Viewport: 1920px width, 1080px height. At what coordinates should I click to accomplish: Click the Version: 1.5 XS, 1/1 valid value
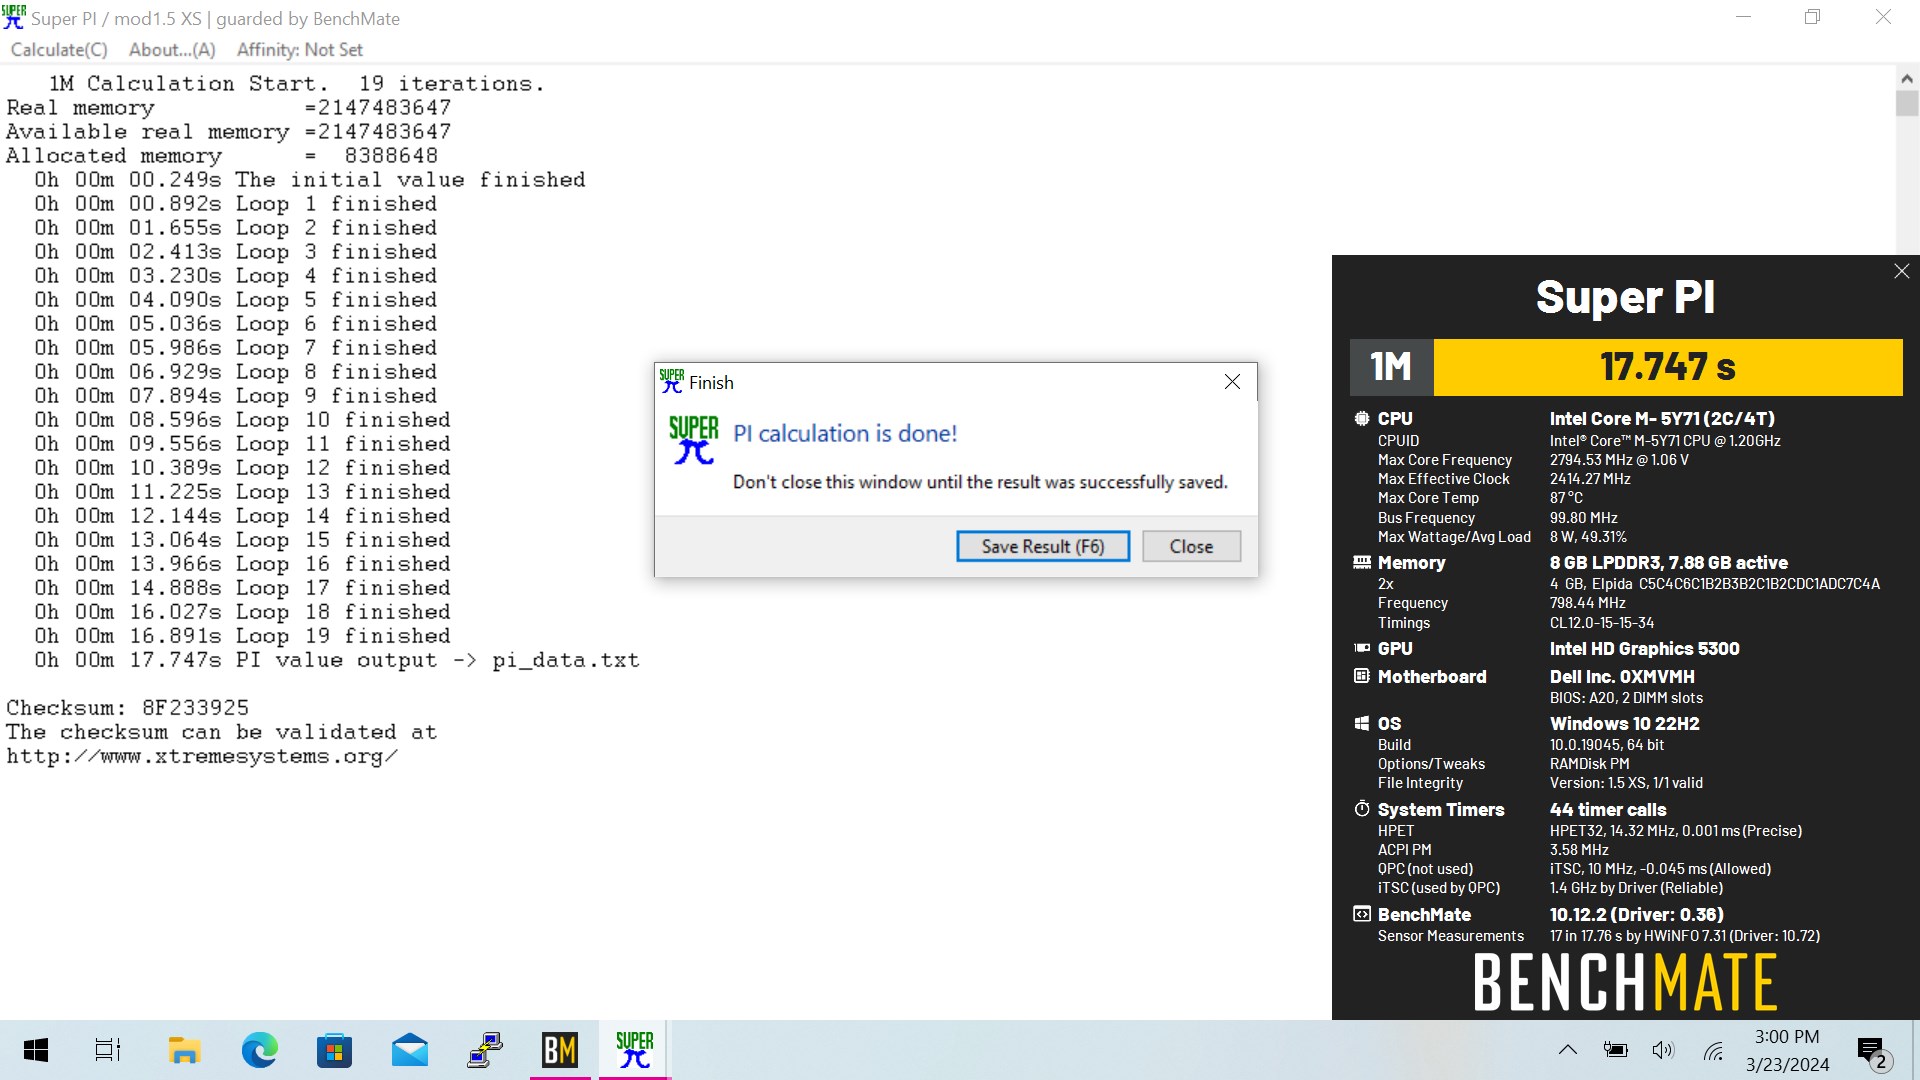tap(1626, 783)
